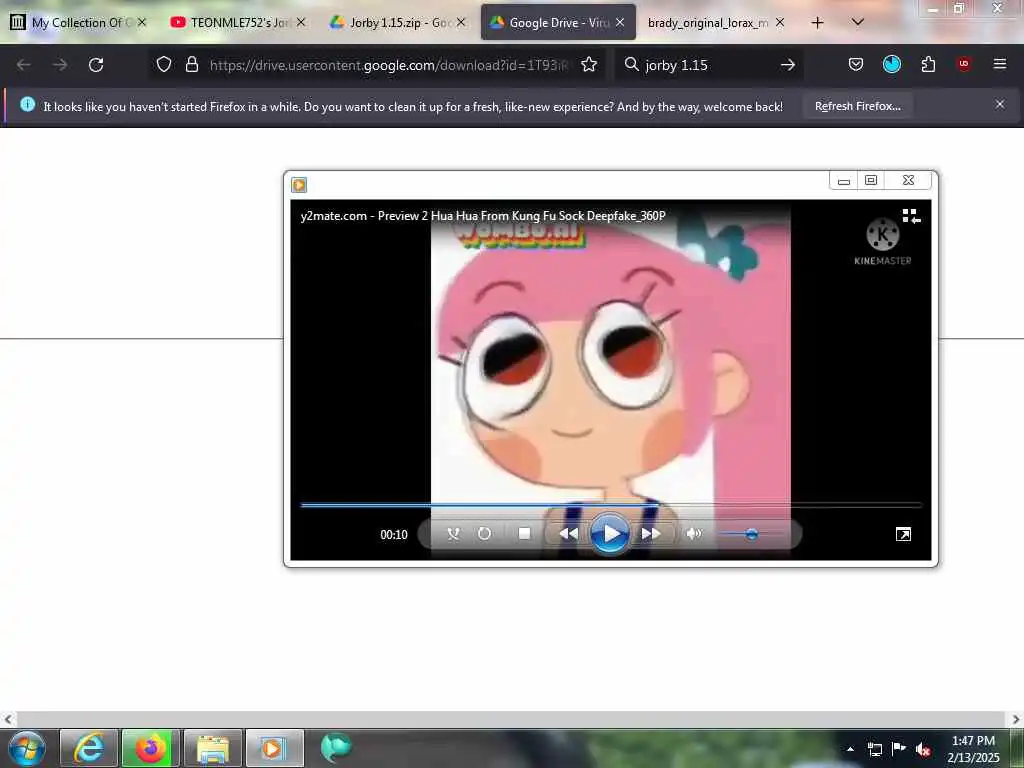
Task: Click the teal bird taskbar icon
Action: (336, 748)
